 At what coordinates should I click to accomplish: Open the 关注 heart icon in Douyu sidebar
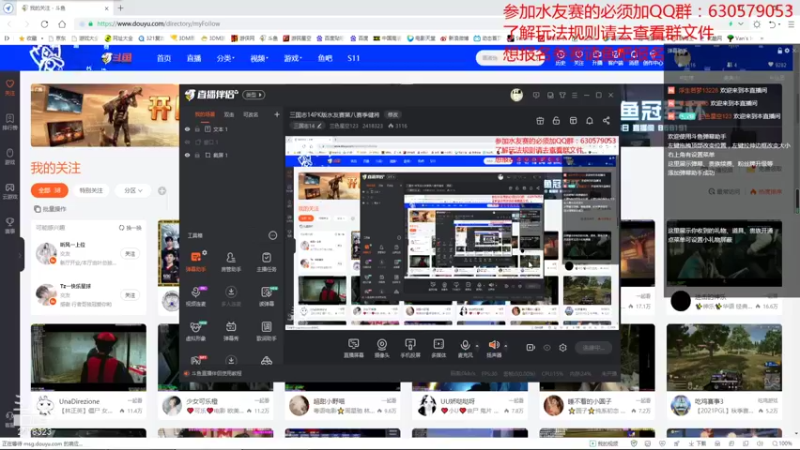point(10,86)
